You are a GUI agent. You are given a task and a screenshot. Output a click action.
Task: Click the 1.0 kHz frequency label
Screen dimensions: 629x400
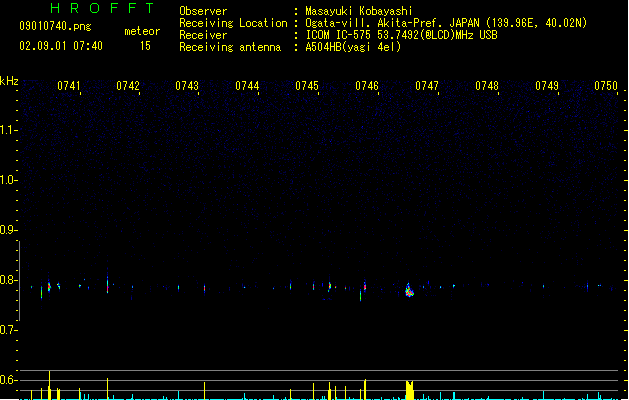click(x=8, y=180)
